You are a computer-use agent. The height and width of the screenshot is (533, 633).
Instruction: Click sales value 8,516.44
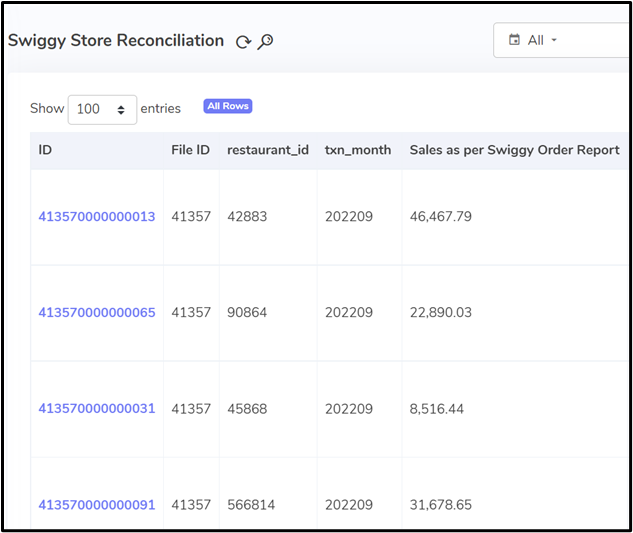437,409
